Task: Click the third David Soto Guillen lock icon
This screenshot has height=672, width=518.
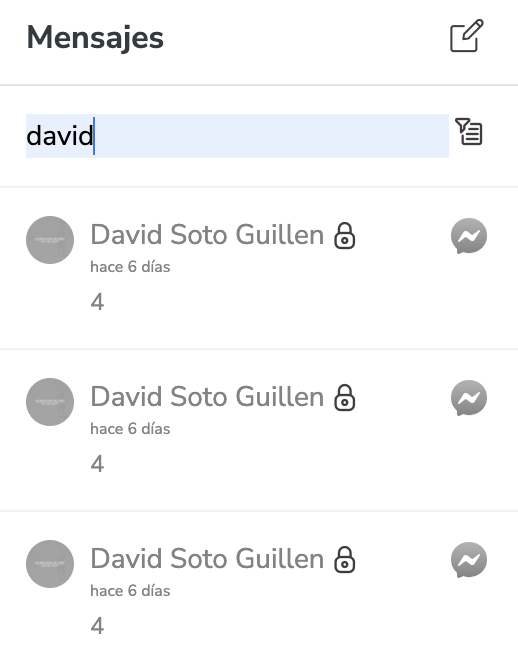Action: [x=344, y=559]
